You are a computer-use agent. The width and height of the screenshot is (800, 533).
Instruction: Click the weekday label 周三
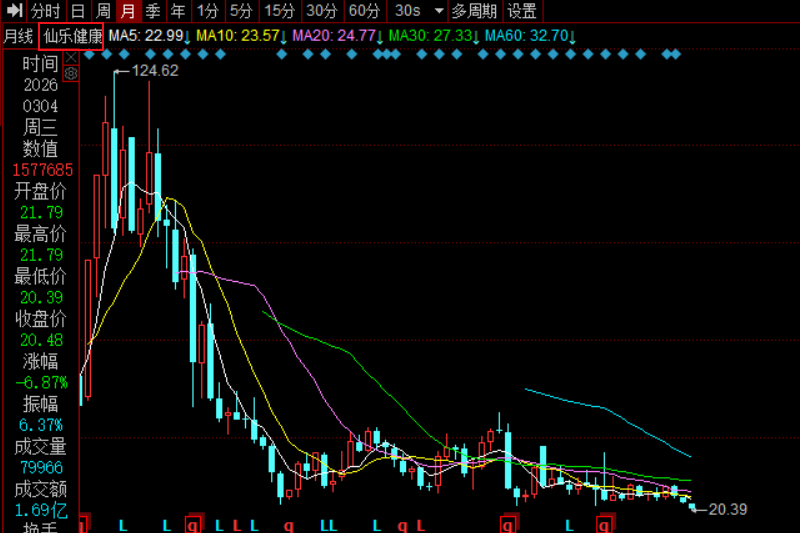click(40, 128)
